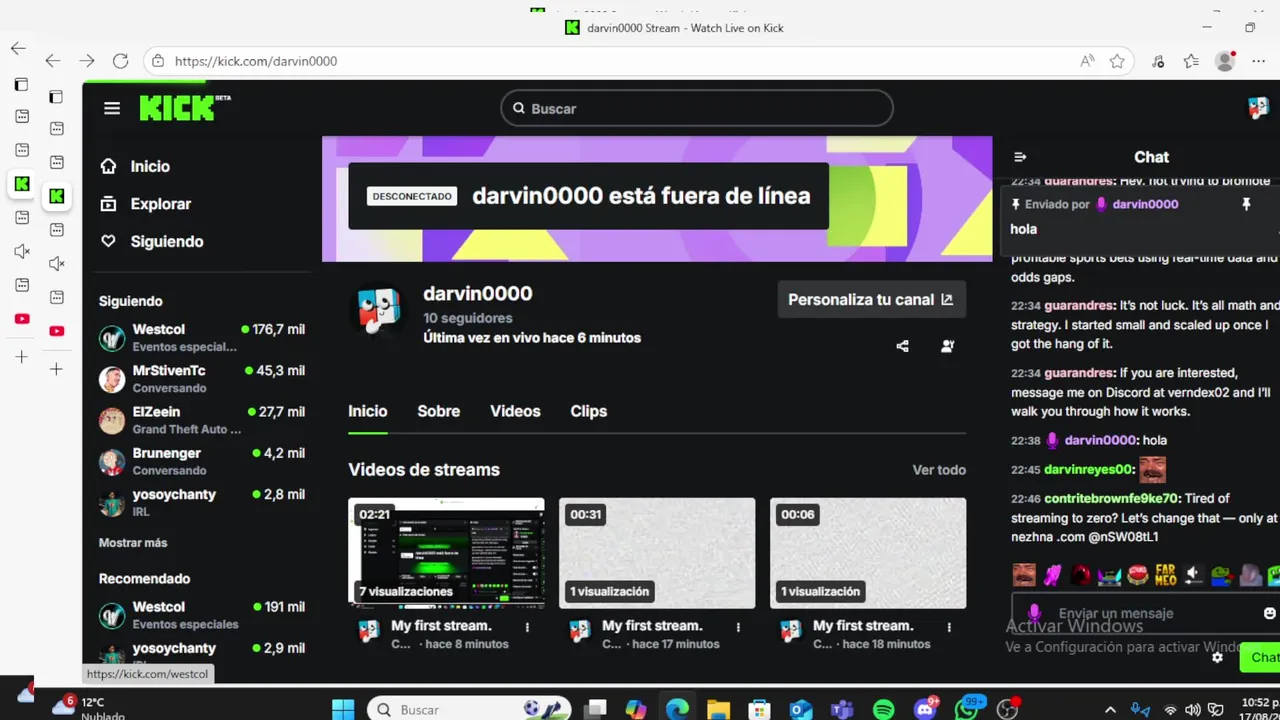
Task: Open profile avatar menu in Kick header
Action: pos(1258,108)
